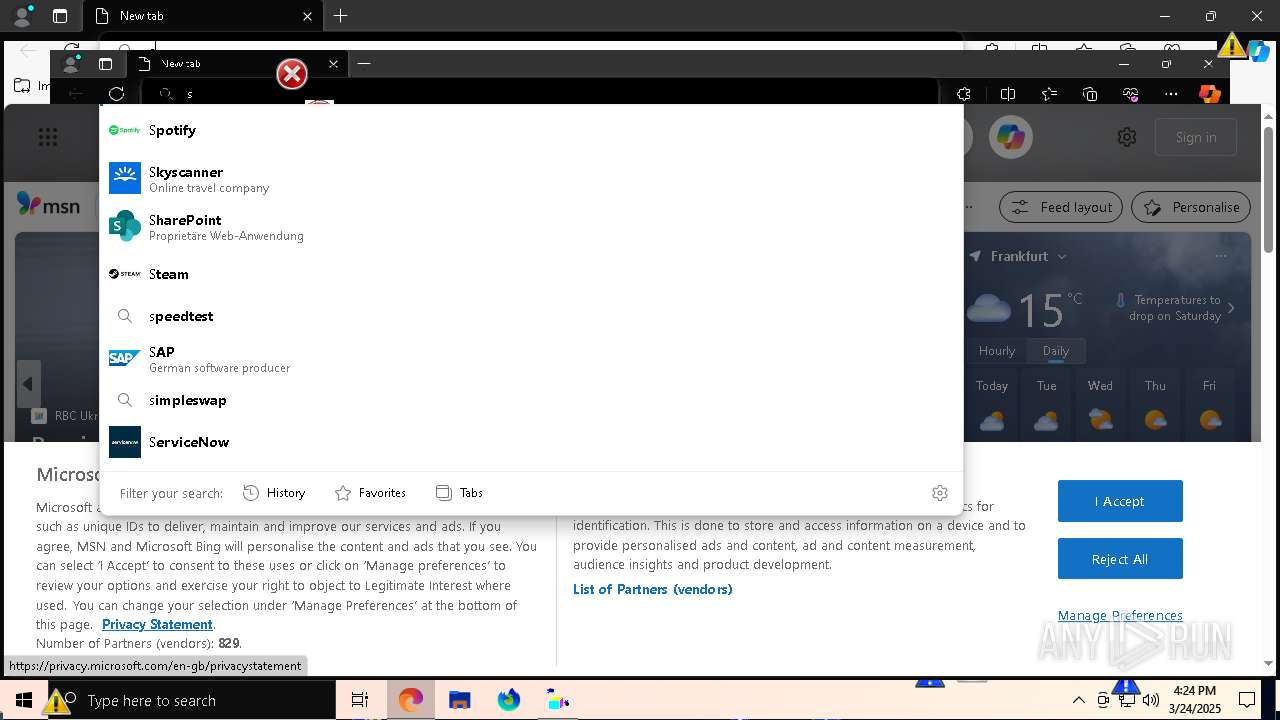Filter search by Favorites
1280x720 pixels.
click(370, 493)
